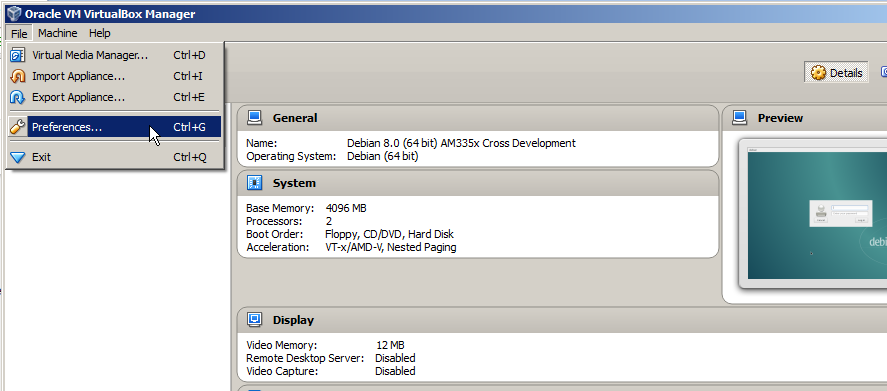887x391 pixels.
Task: Click the Acceleration value VT-x/AMD-V
Action: [391, 247]
